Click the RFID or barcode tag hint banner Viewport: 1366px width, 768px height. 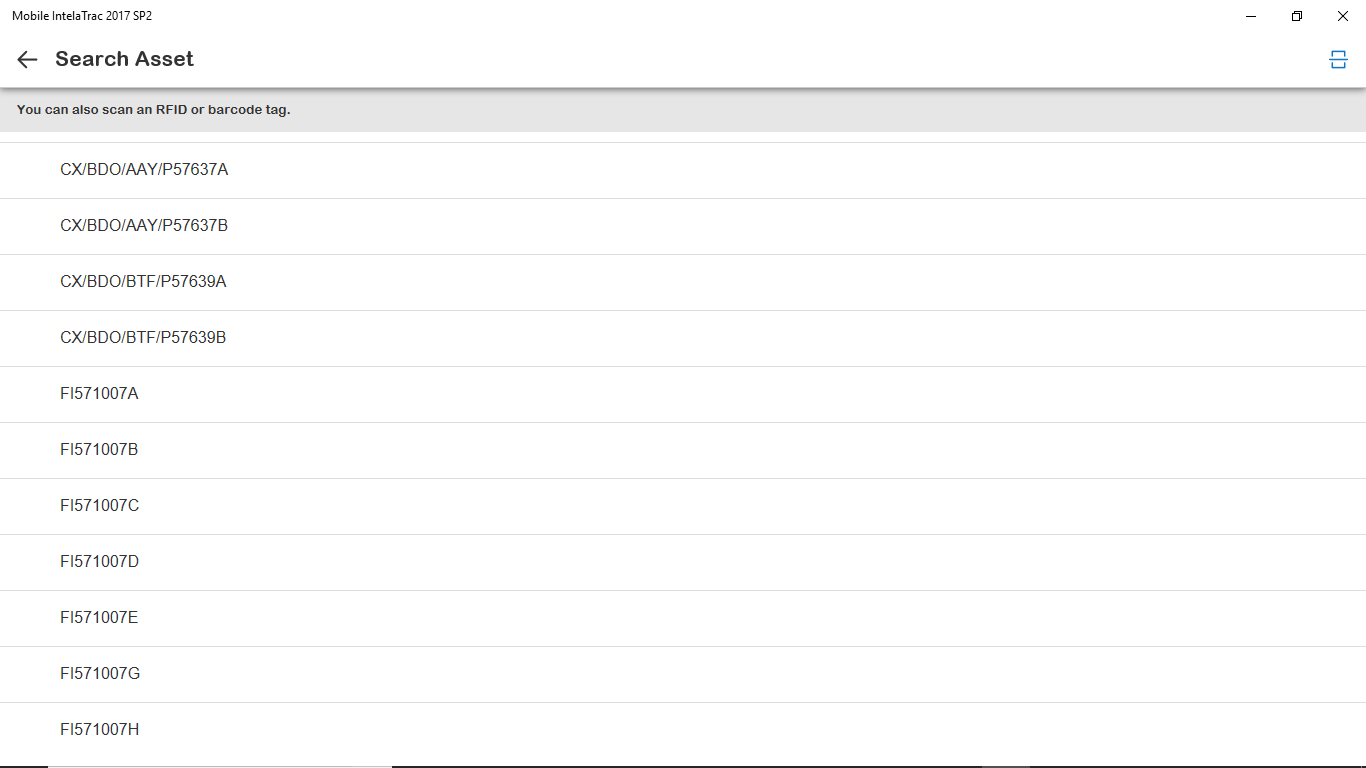pyautogui.click(x=683, y=110)
